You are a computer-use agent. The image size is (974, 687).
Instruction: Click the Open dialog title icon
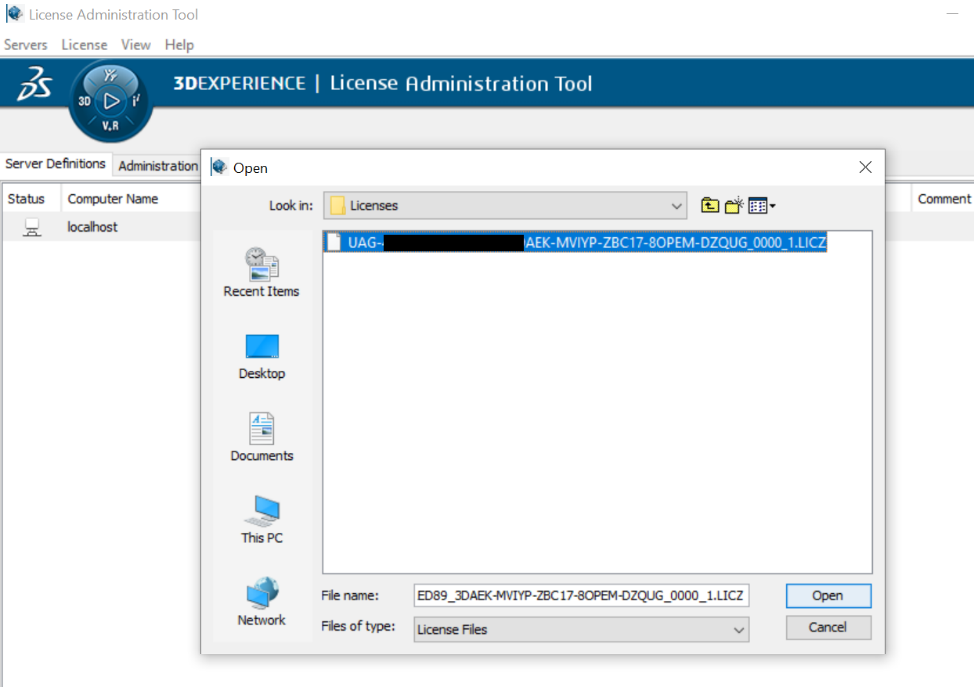click(x=219, y=167)
